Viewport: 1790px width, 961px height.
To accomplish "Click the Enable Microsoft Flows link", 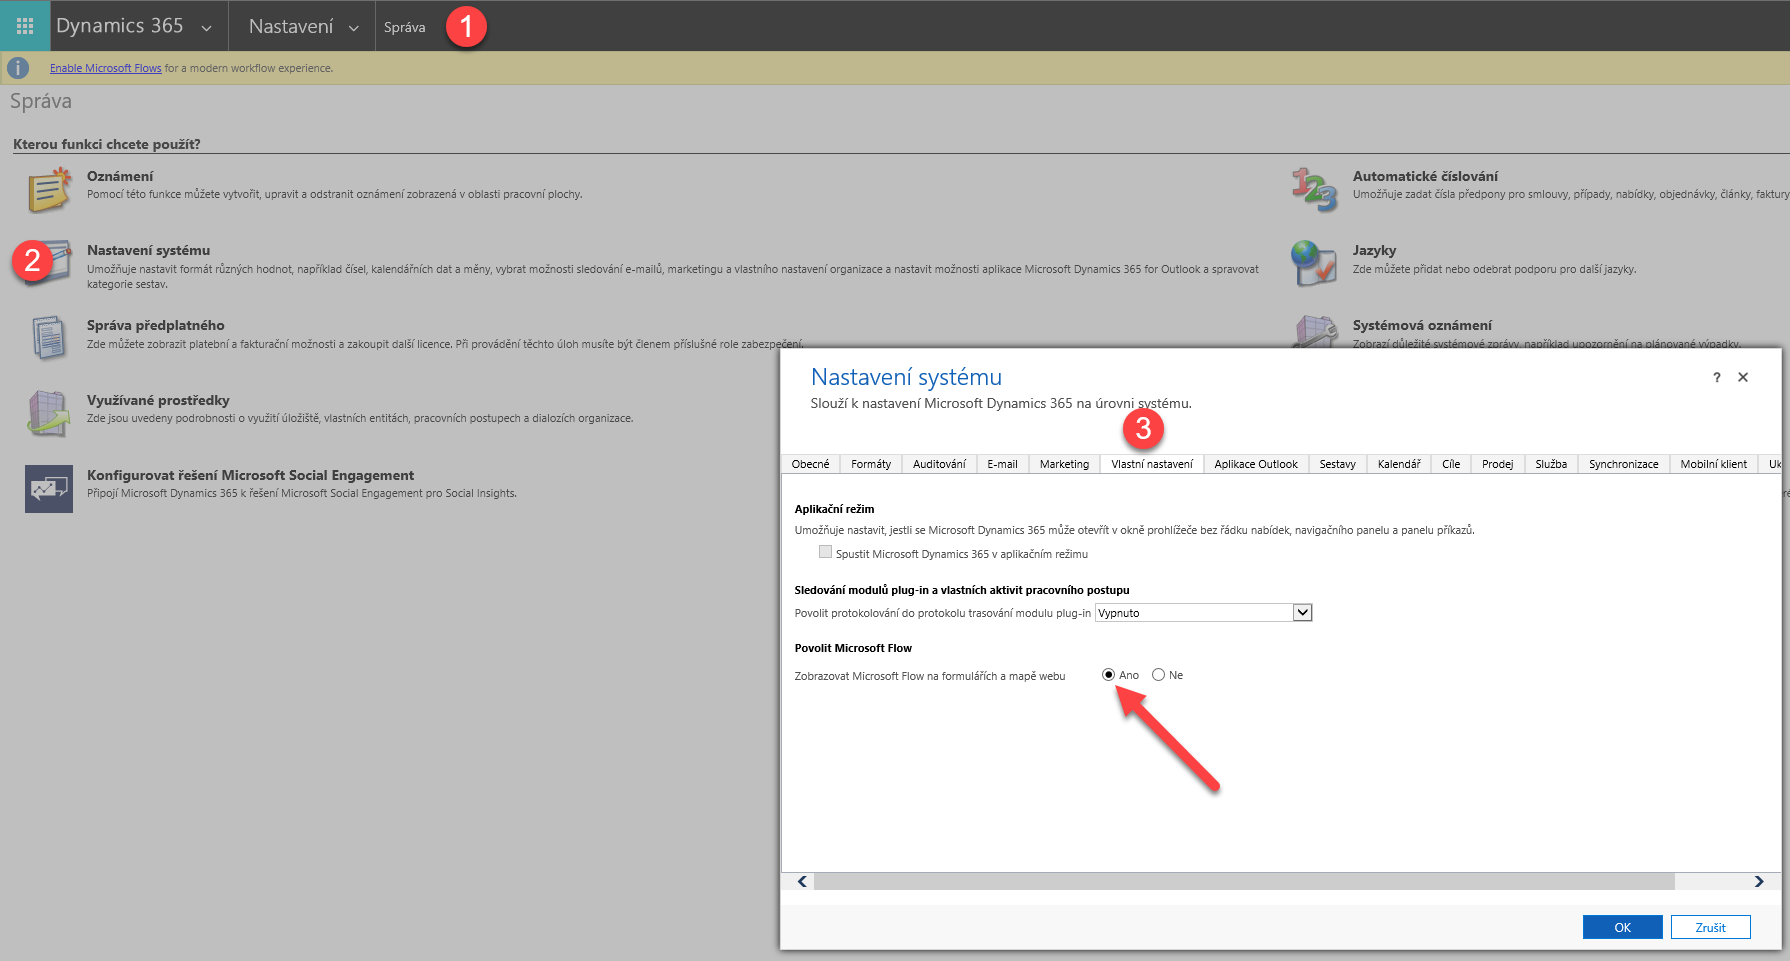I will pos(106,68).
